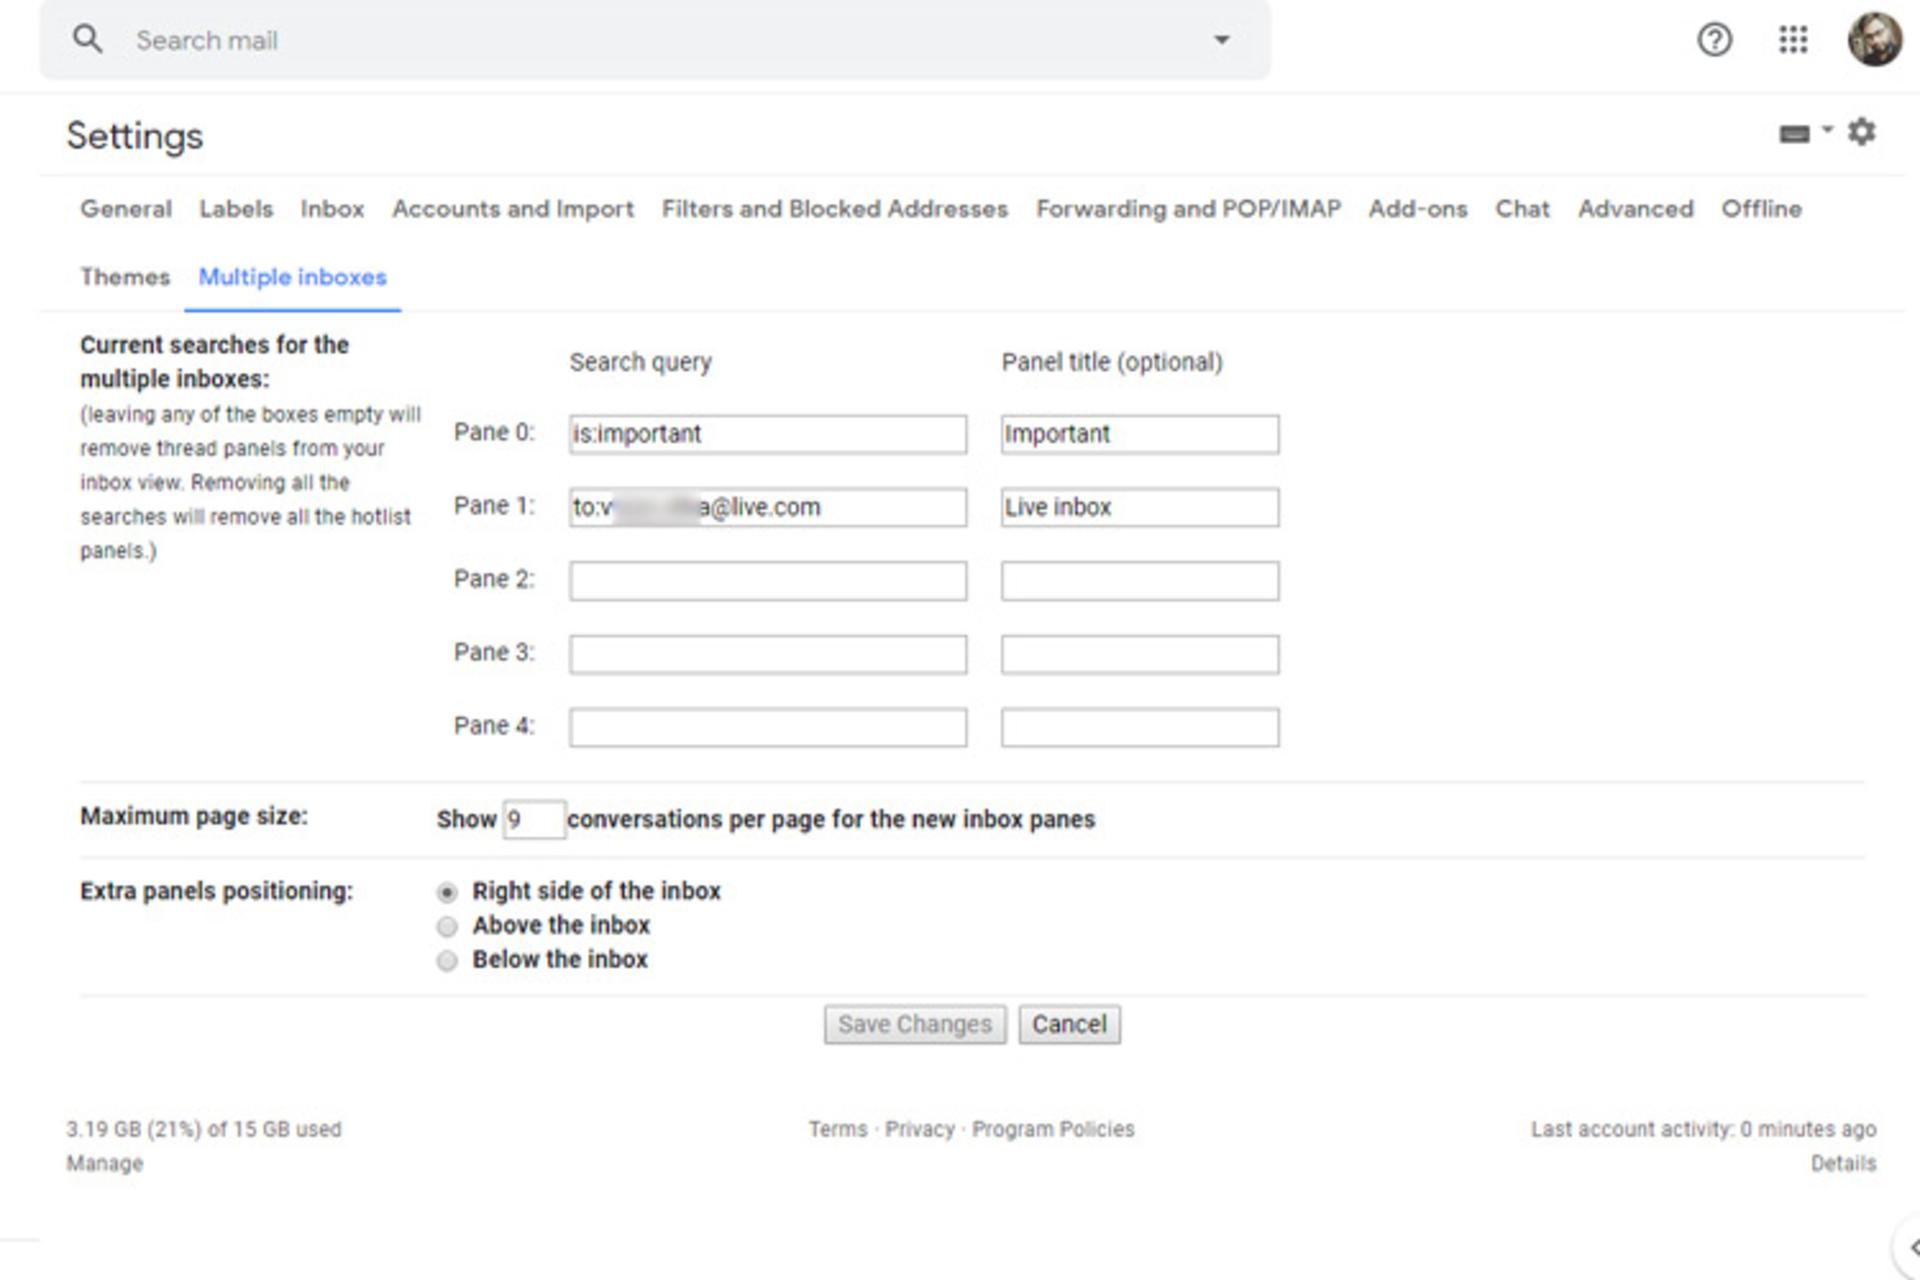Switch to Filters and Blocked Addresses tab
The width and height of the screenshot is (1920, 1280).
click(x=834, y=209)
